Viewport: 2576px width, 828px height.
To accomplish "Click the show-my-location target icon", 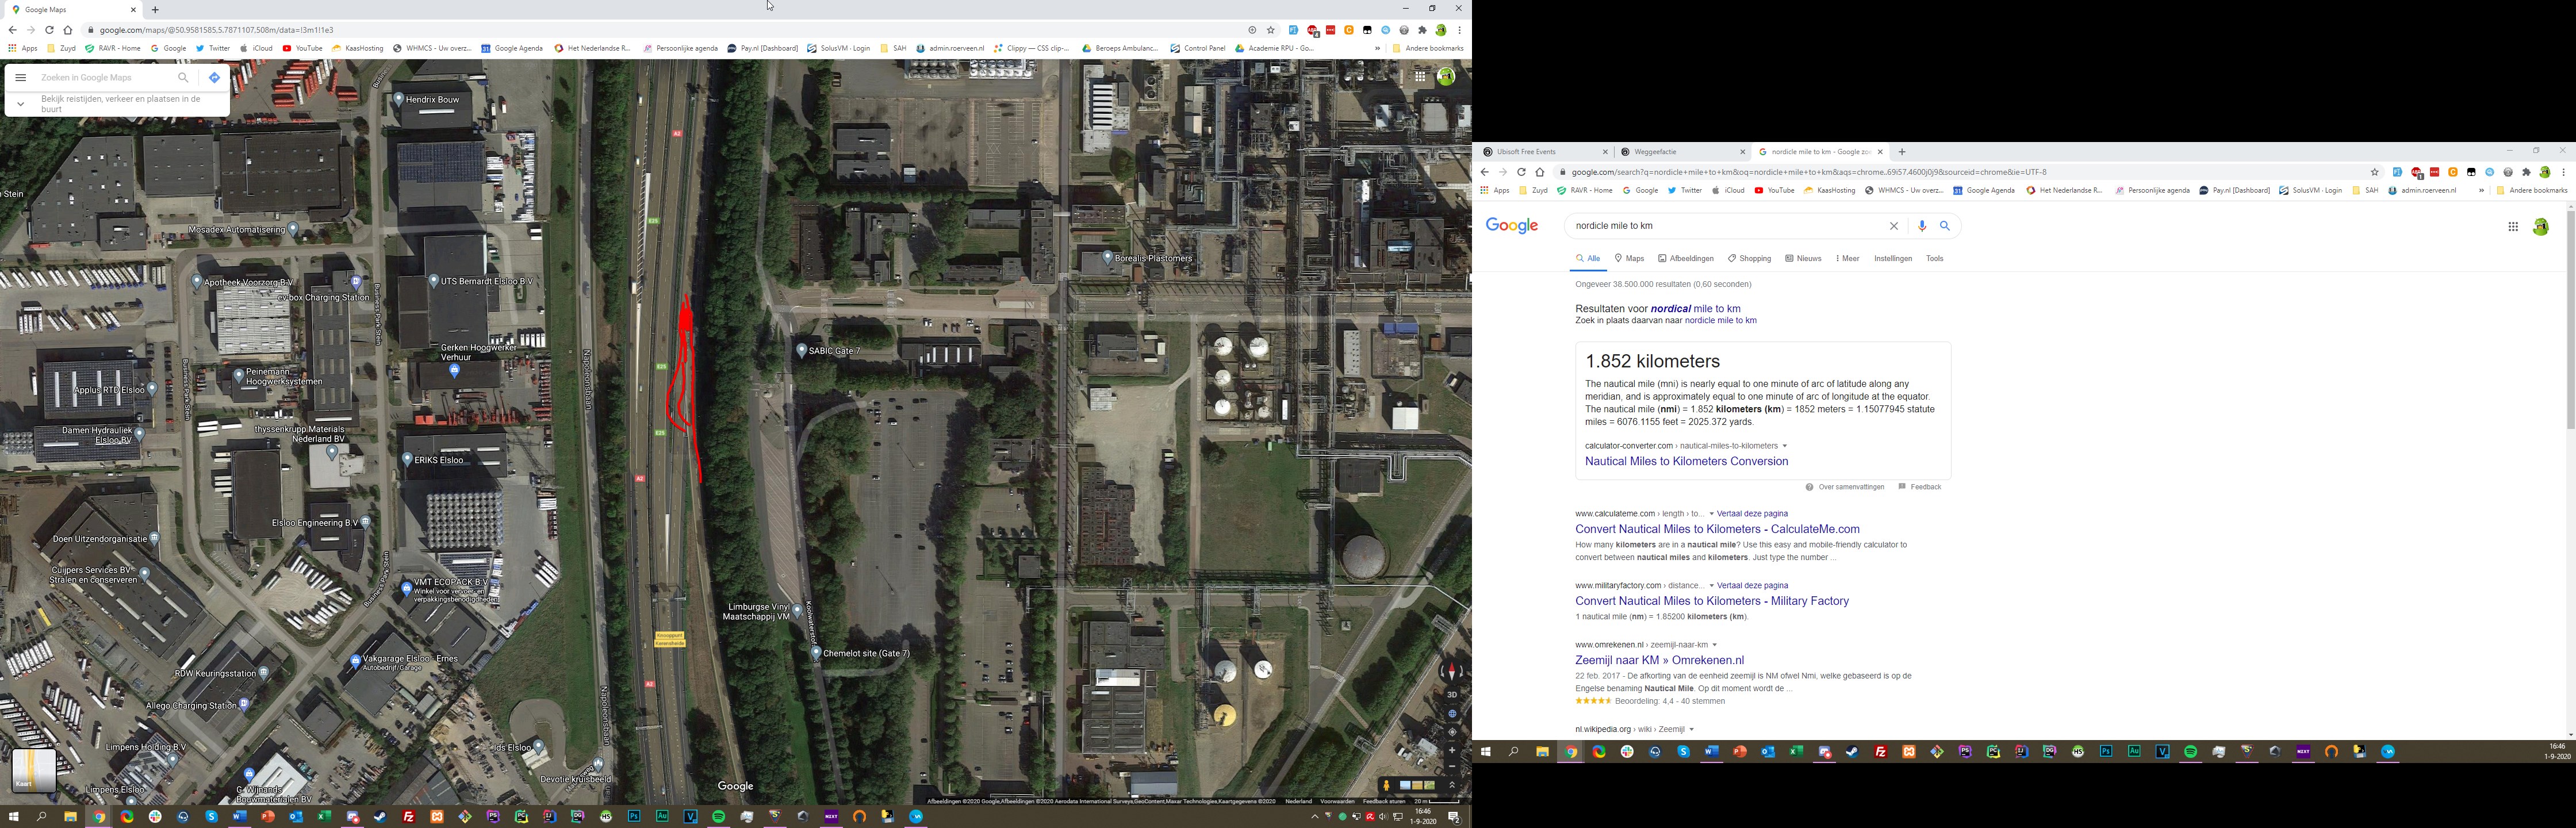I will tap(1452, 732).
